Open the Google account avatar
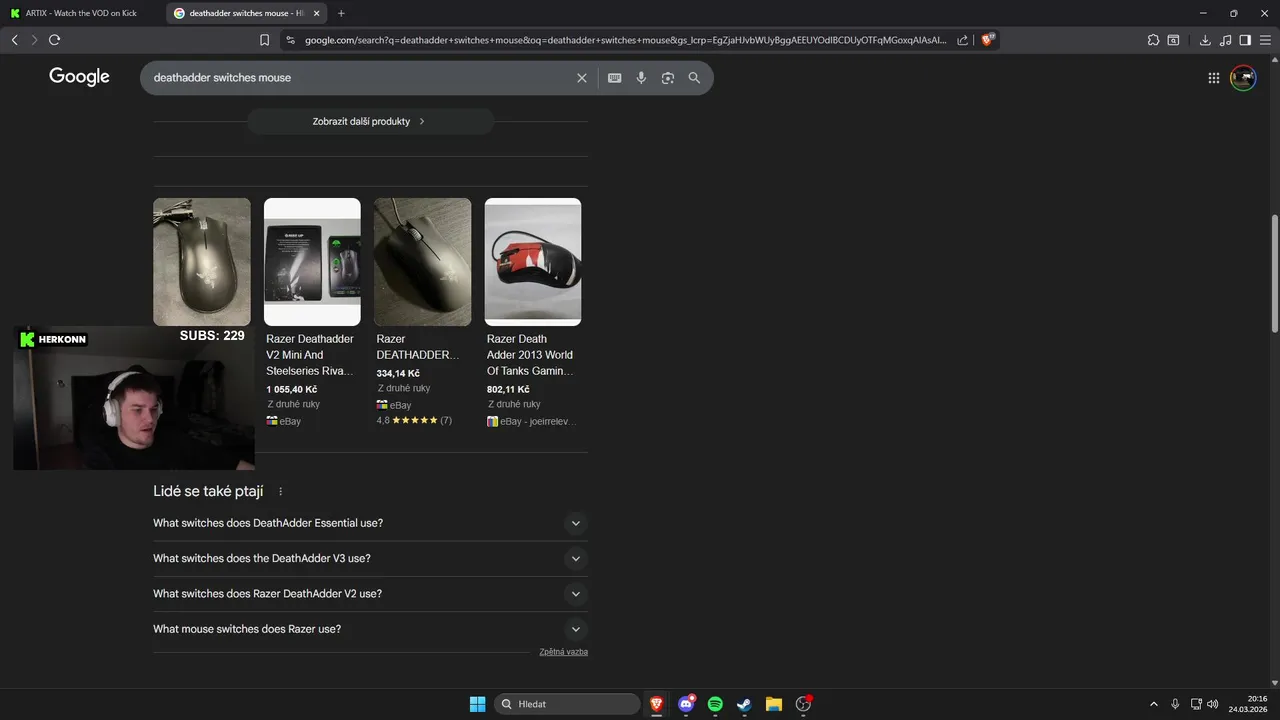Viewport: 1280px width, 720px height. click(1243, 78)
